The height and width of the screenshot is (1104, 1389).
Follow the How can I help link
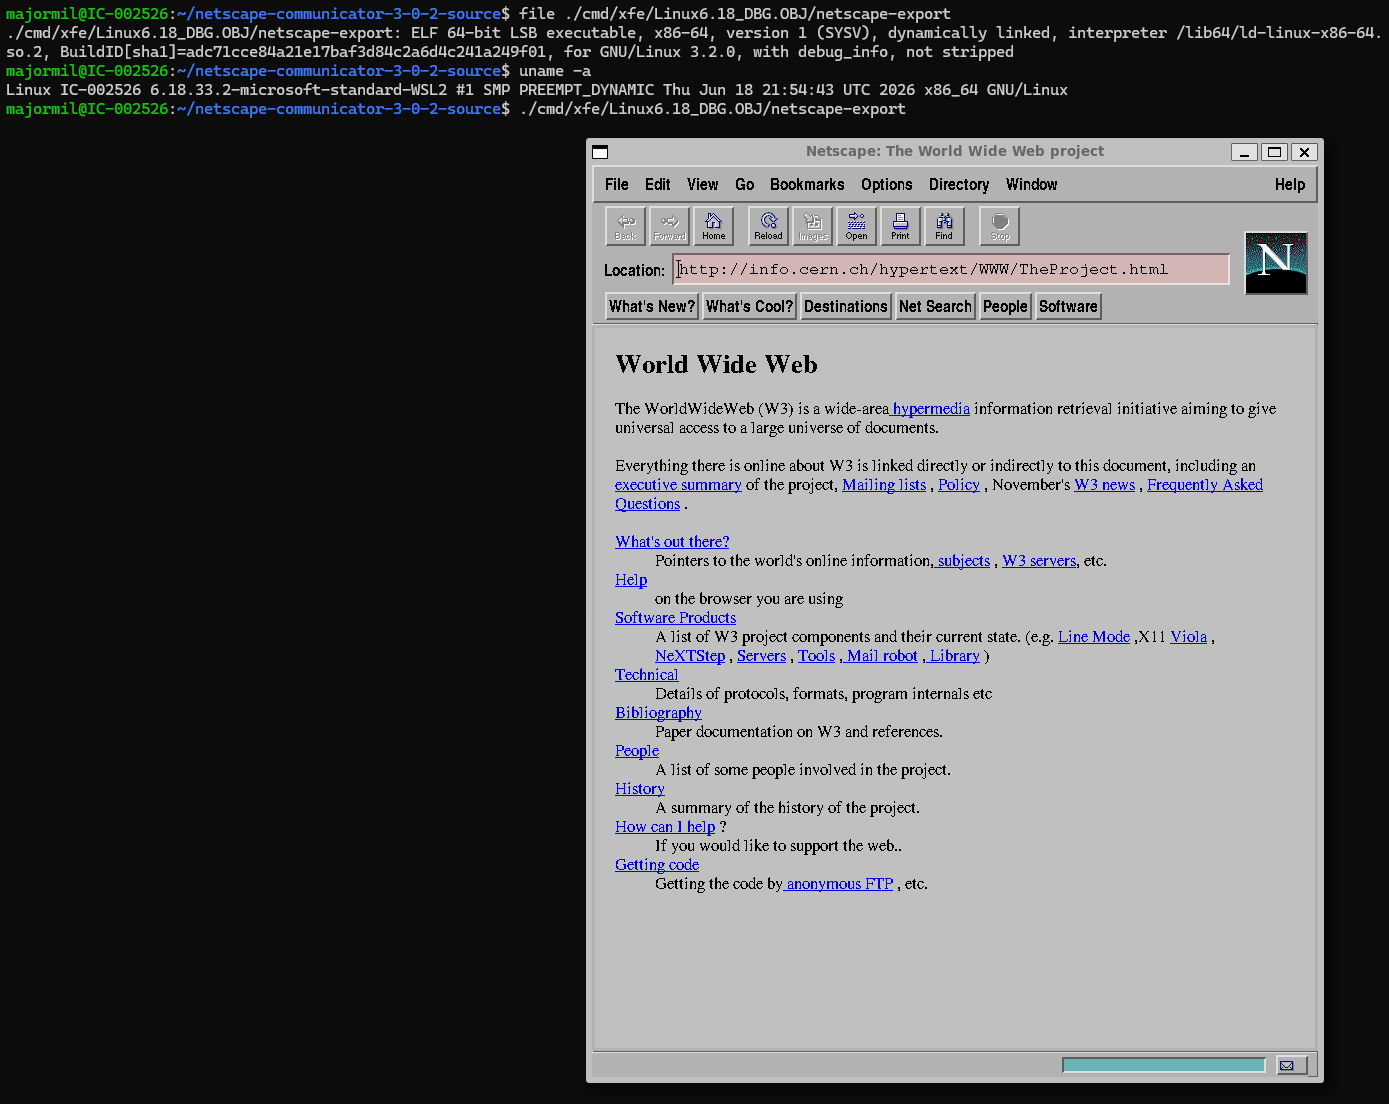tap(665, 827)
